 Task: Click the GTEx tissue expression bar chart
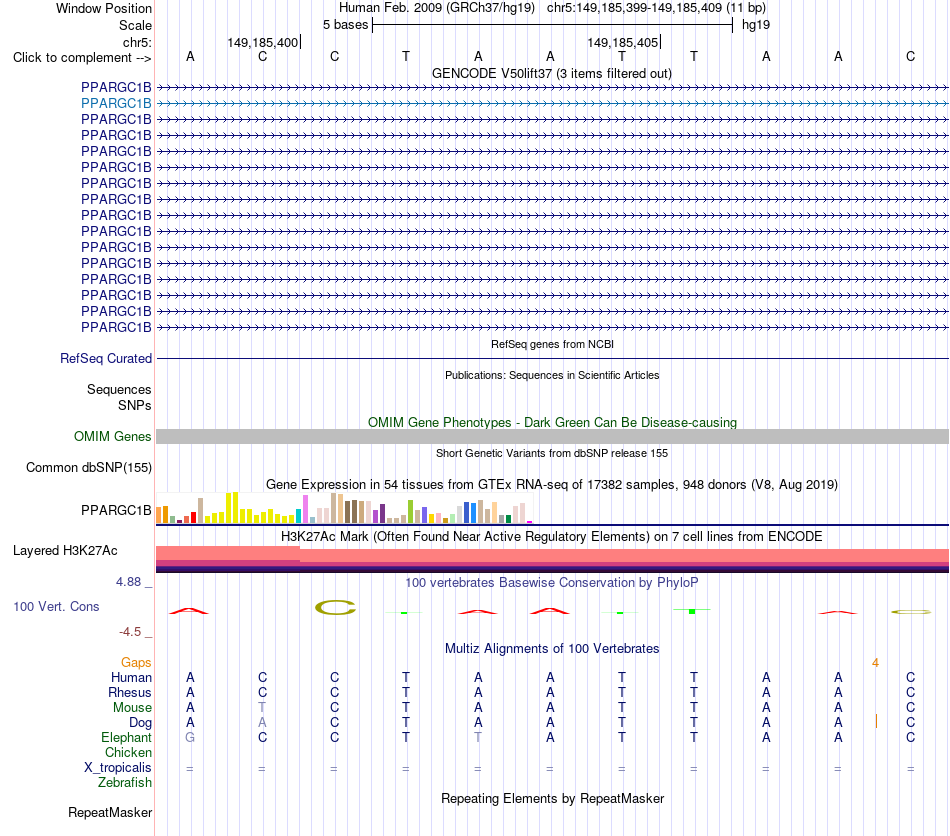(x=344, y=508)
